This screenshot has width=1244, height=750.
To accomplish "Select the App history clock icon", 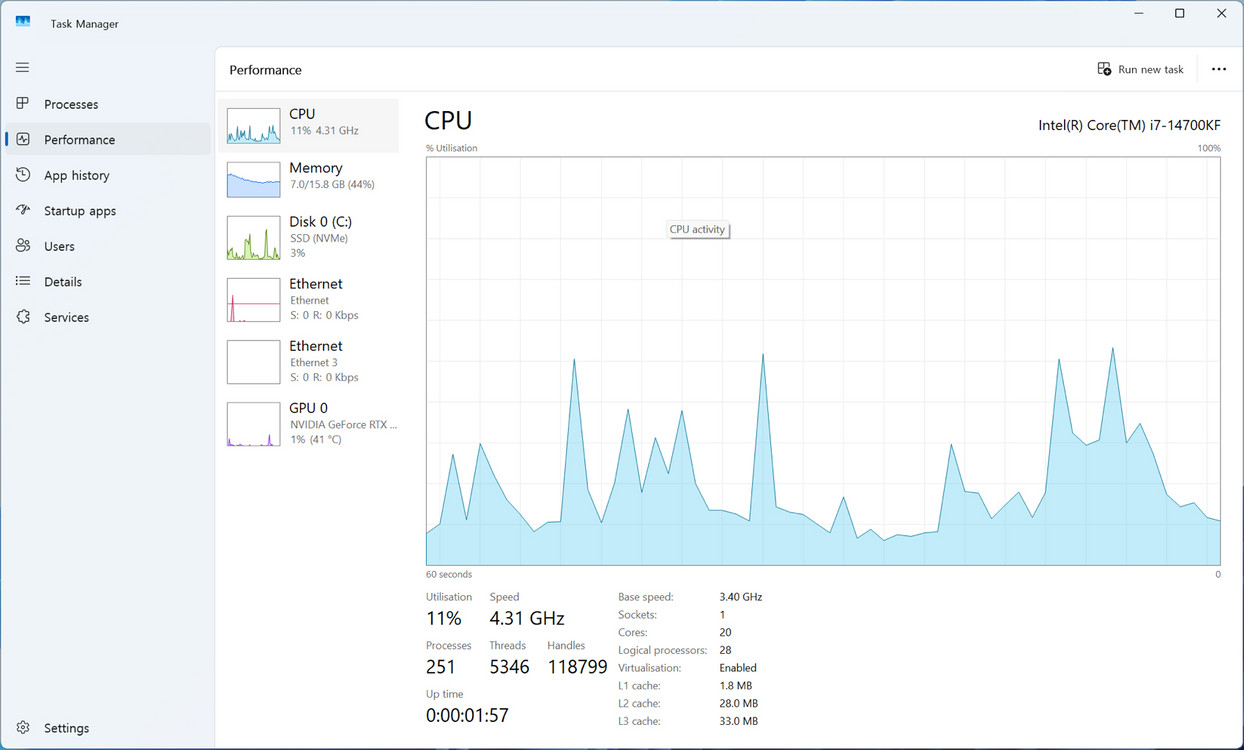I will point(22,175).
